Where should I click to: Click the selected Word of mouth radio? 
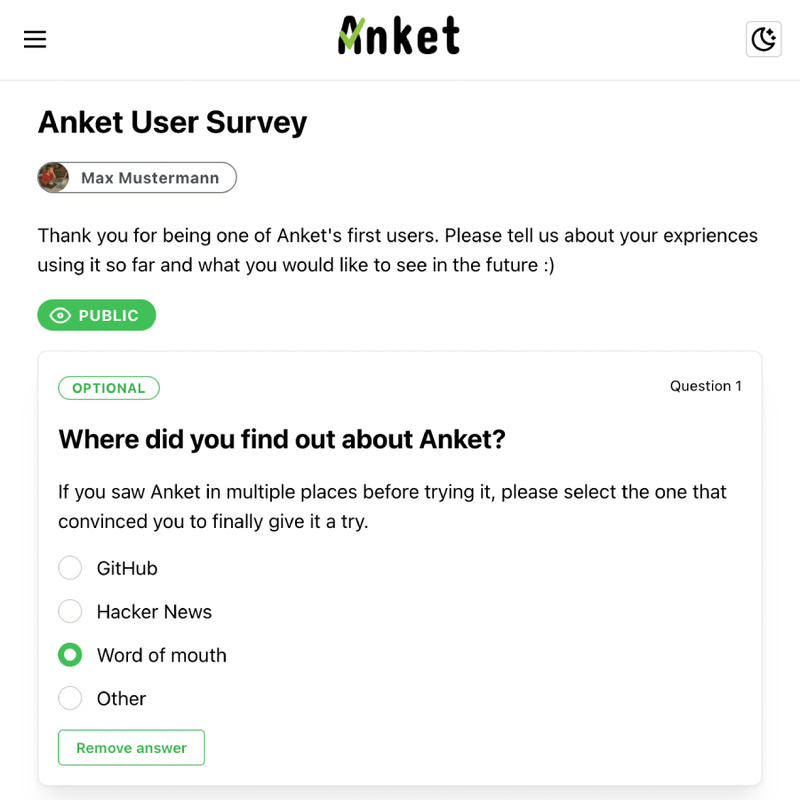[x=70, y=655]
